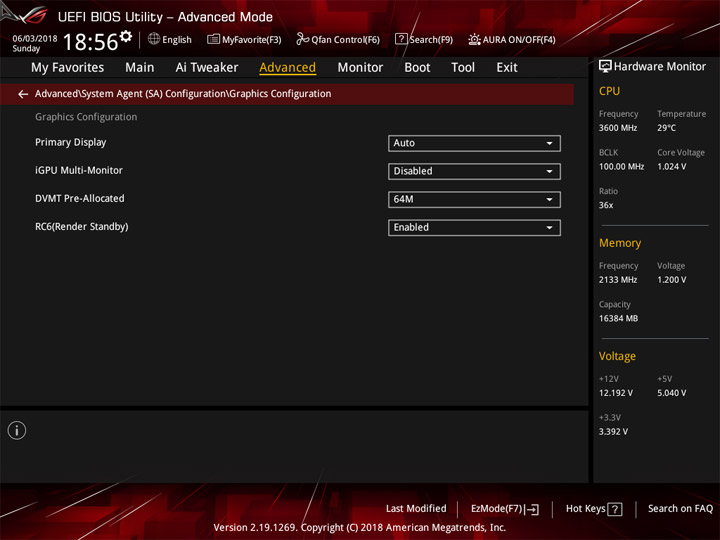Screen dimensions: 720x540
Task: Click the 06/03/2018 date
Action: 35,39
